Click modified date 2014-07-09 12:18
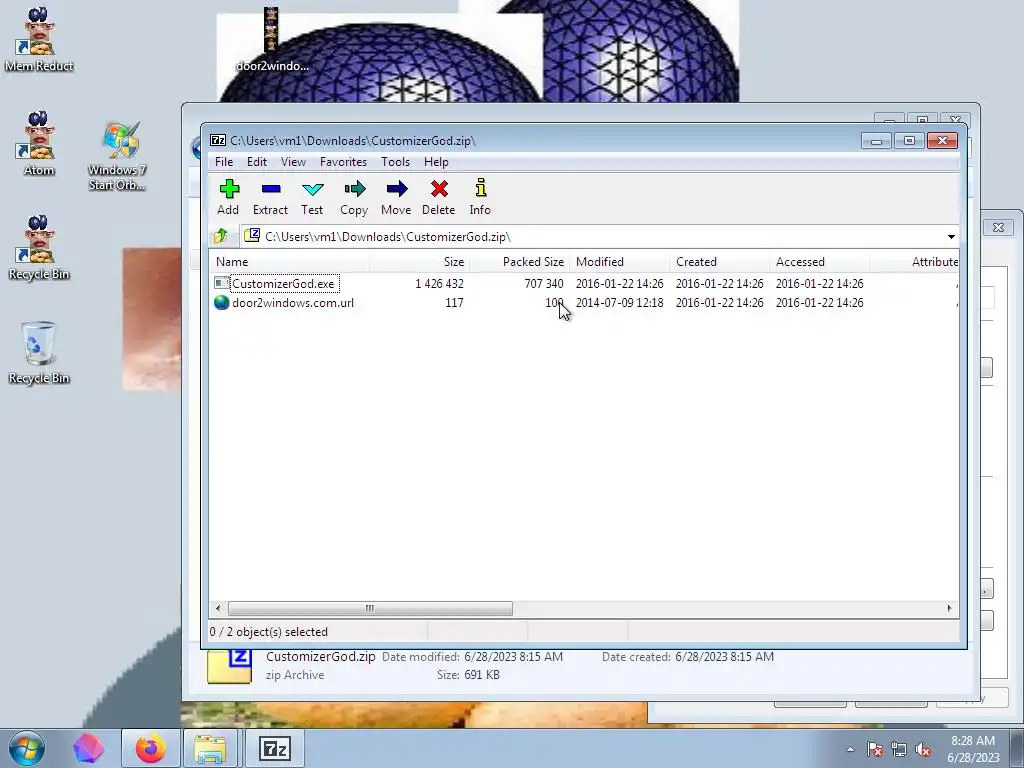 619,302
